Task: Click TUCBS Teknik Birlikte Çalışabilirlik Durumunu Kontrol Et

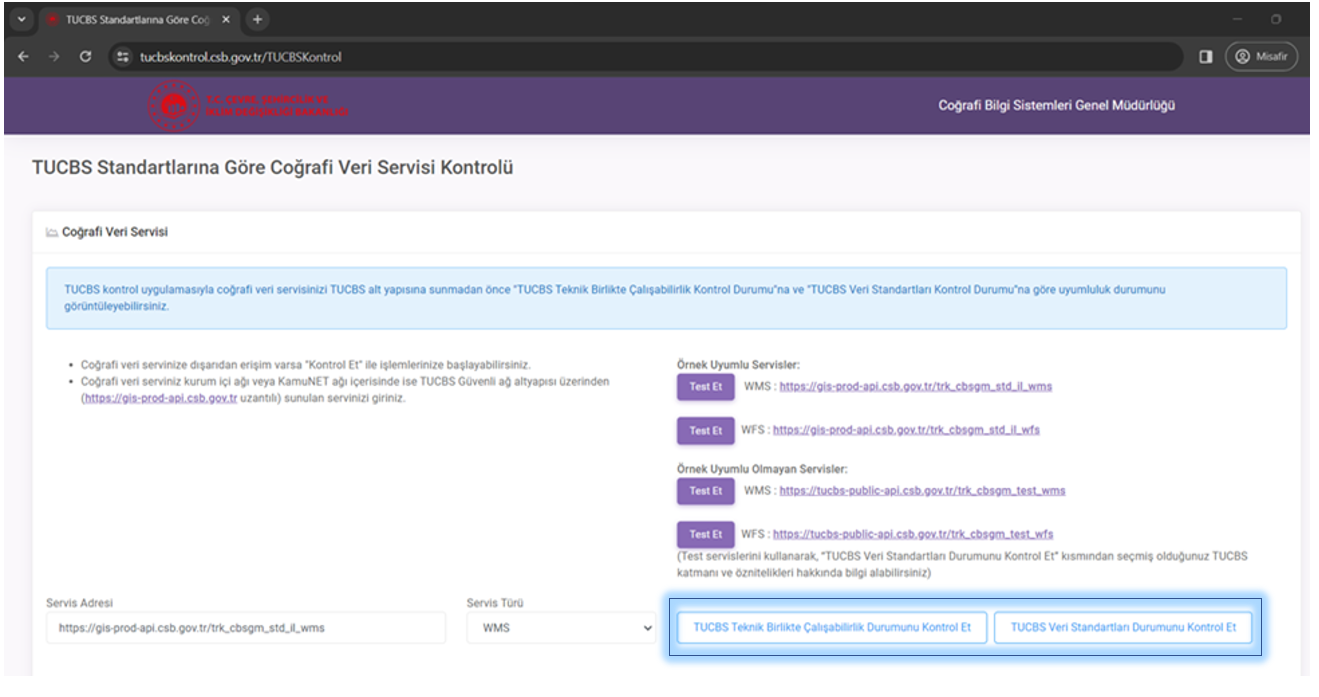Action: pos(832,627)
